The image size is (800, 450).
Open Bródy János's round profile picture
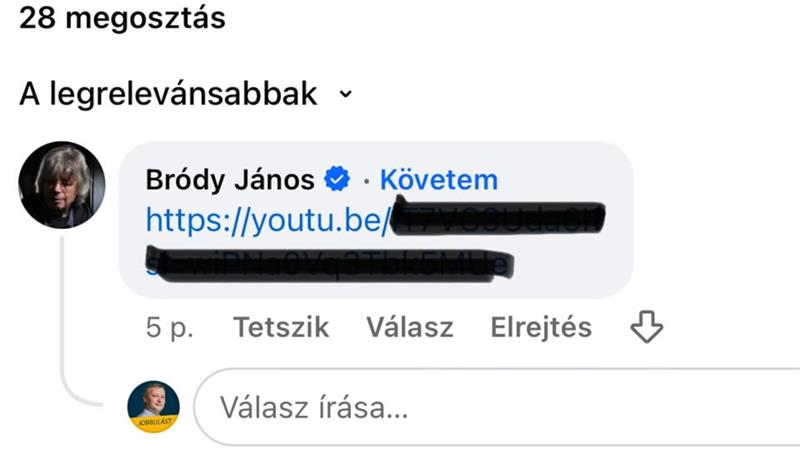point(62,185)
